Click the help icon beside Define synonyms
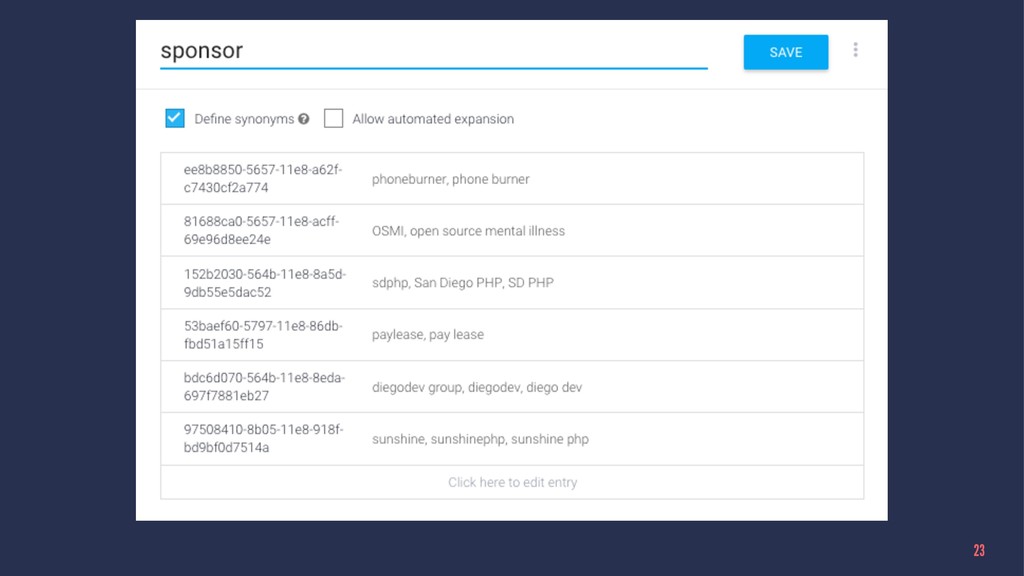Viewport: 1024px width, 576px height. tap(304, 119)
